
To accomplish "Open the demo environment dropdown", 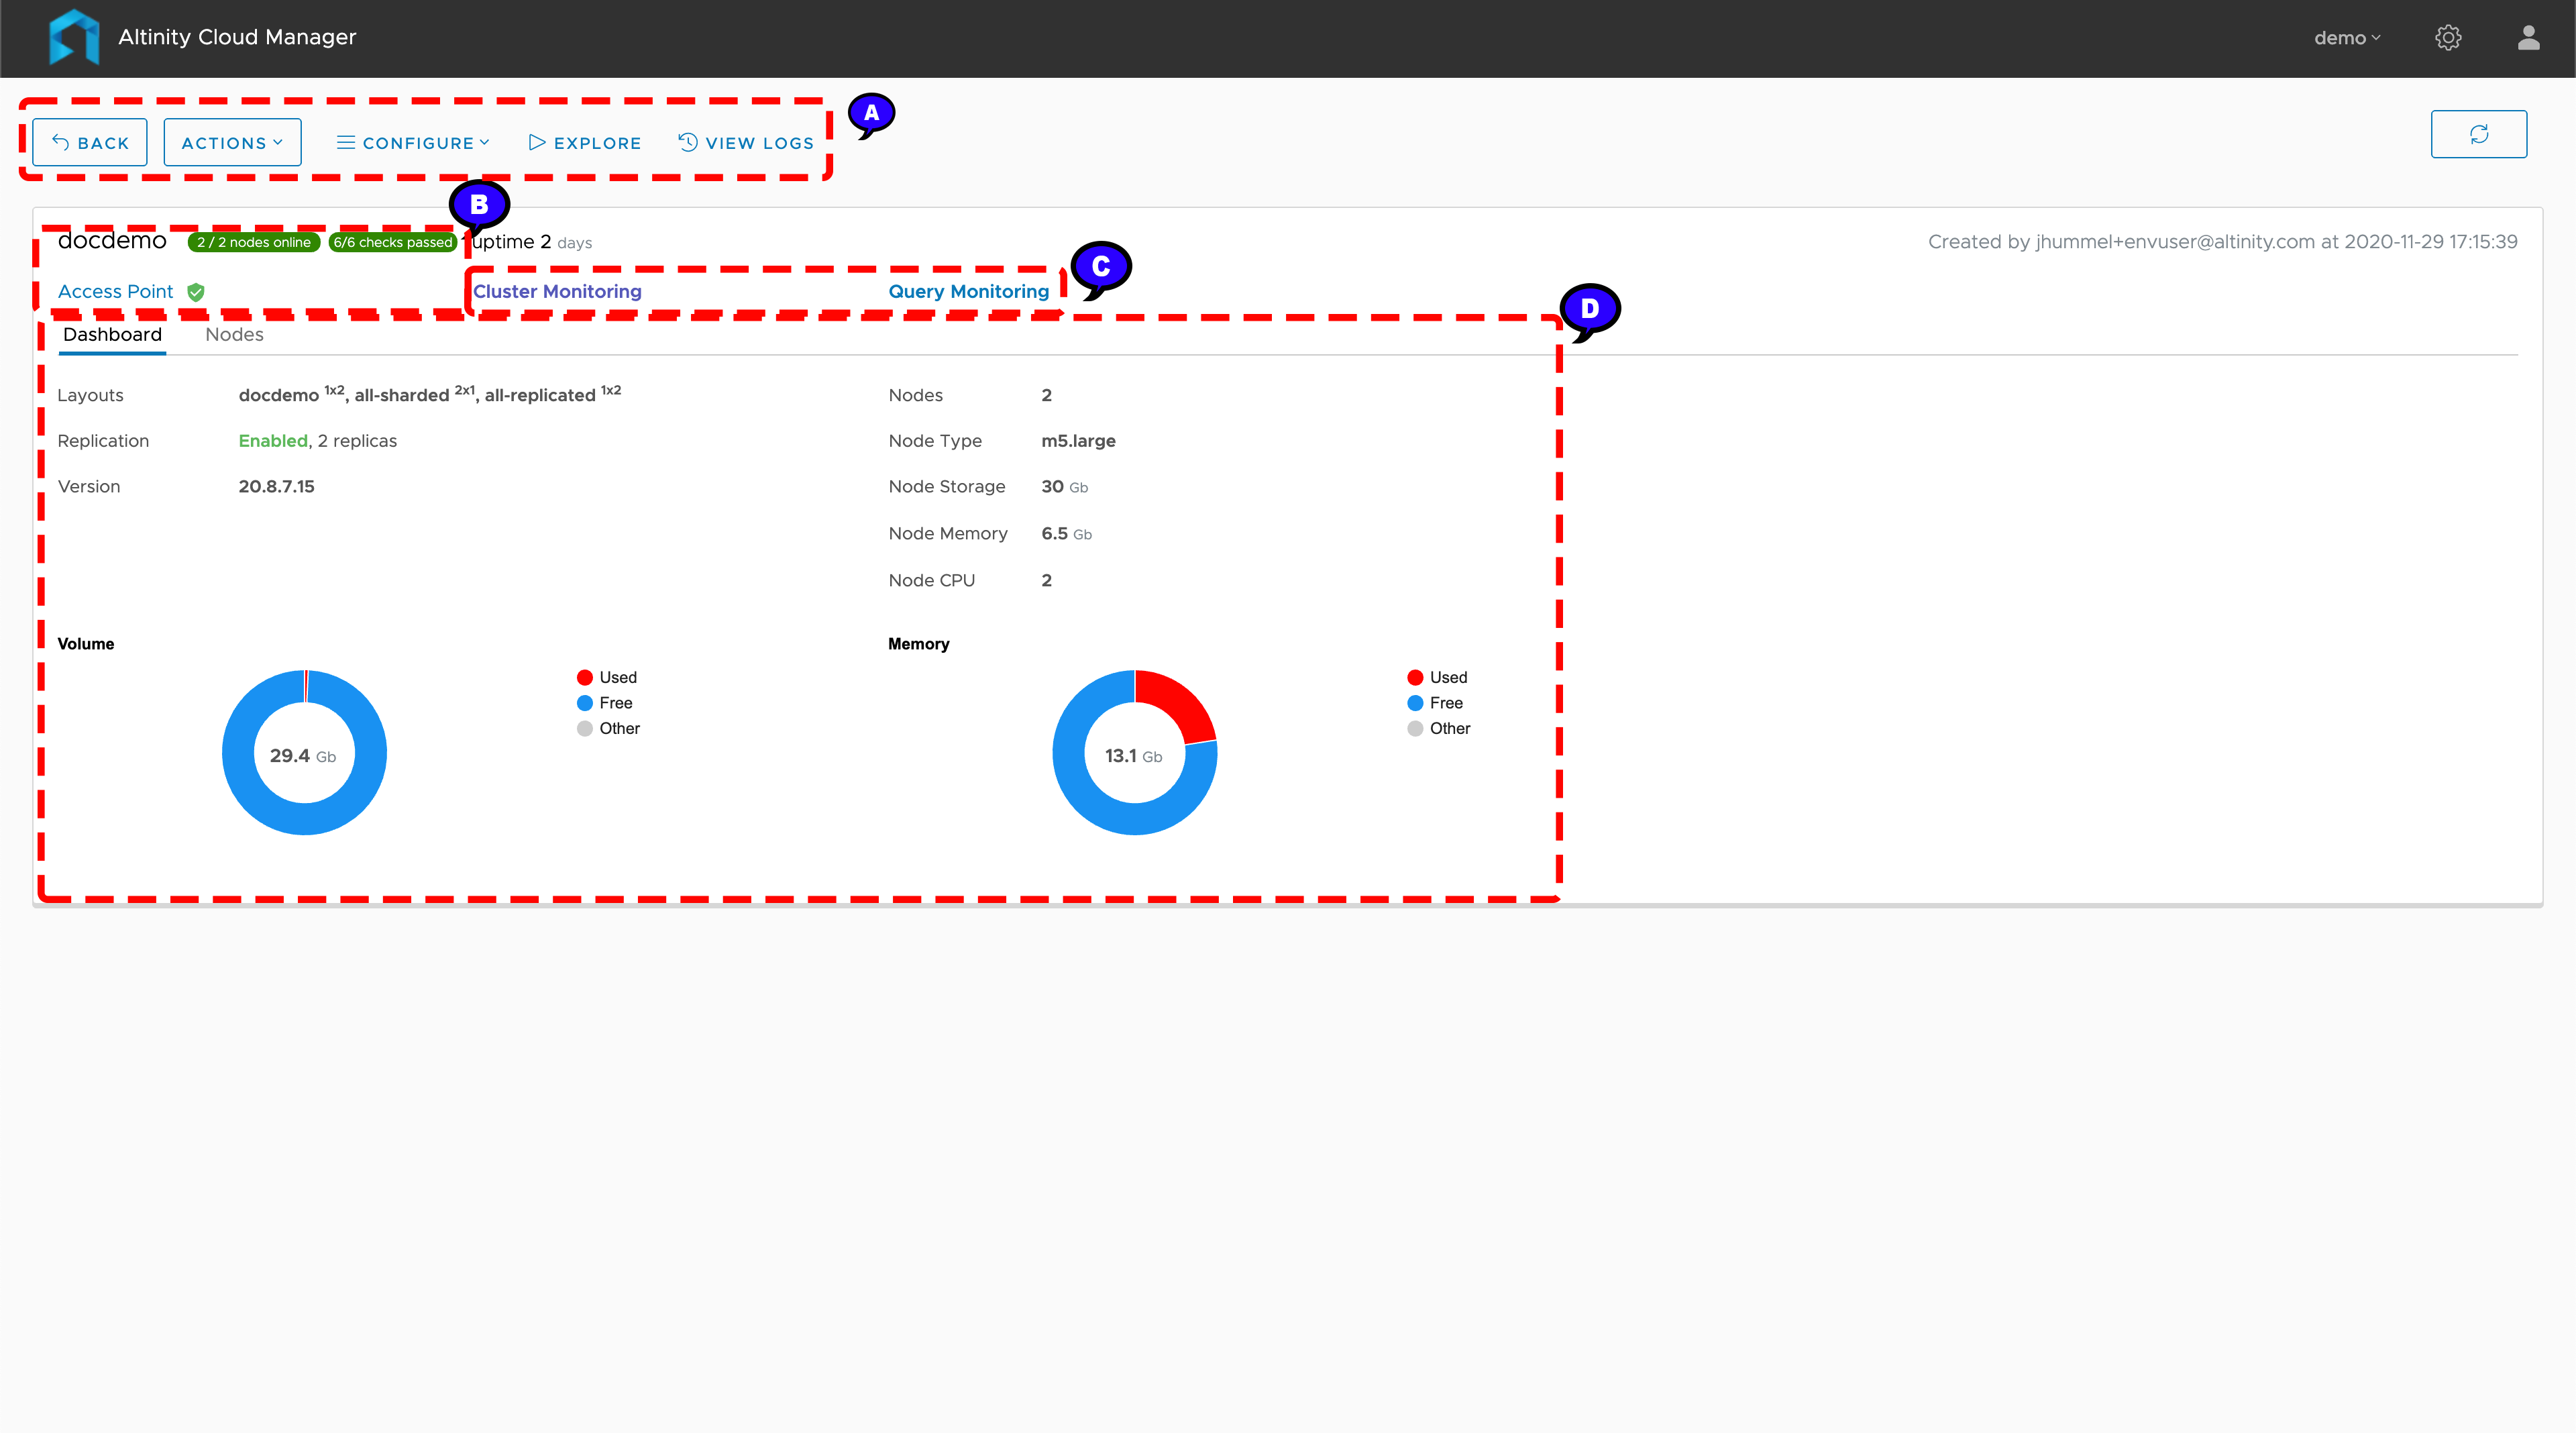I will pyautogui.click(x=2347, y=38).
